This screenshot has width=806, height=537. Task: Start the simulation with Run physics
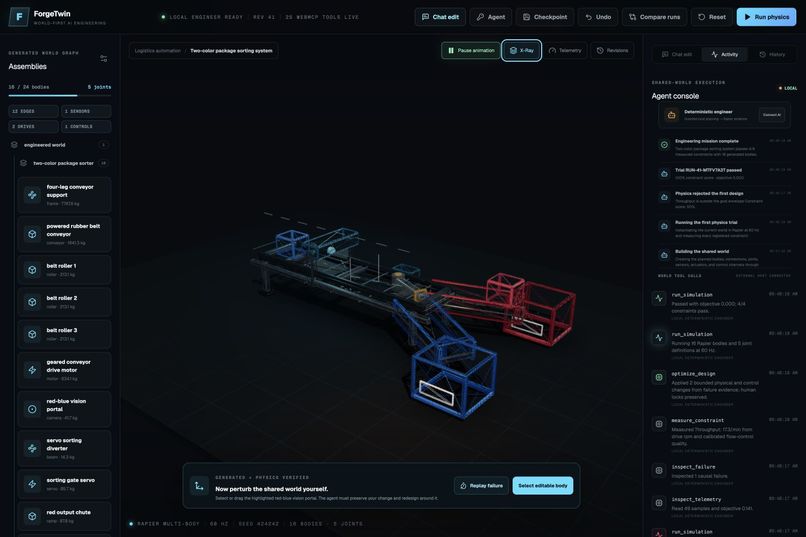coord(766,17)
